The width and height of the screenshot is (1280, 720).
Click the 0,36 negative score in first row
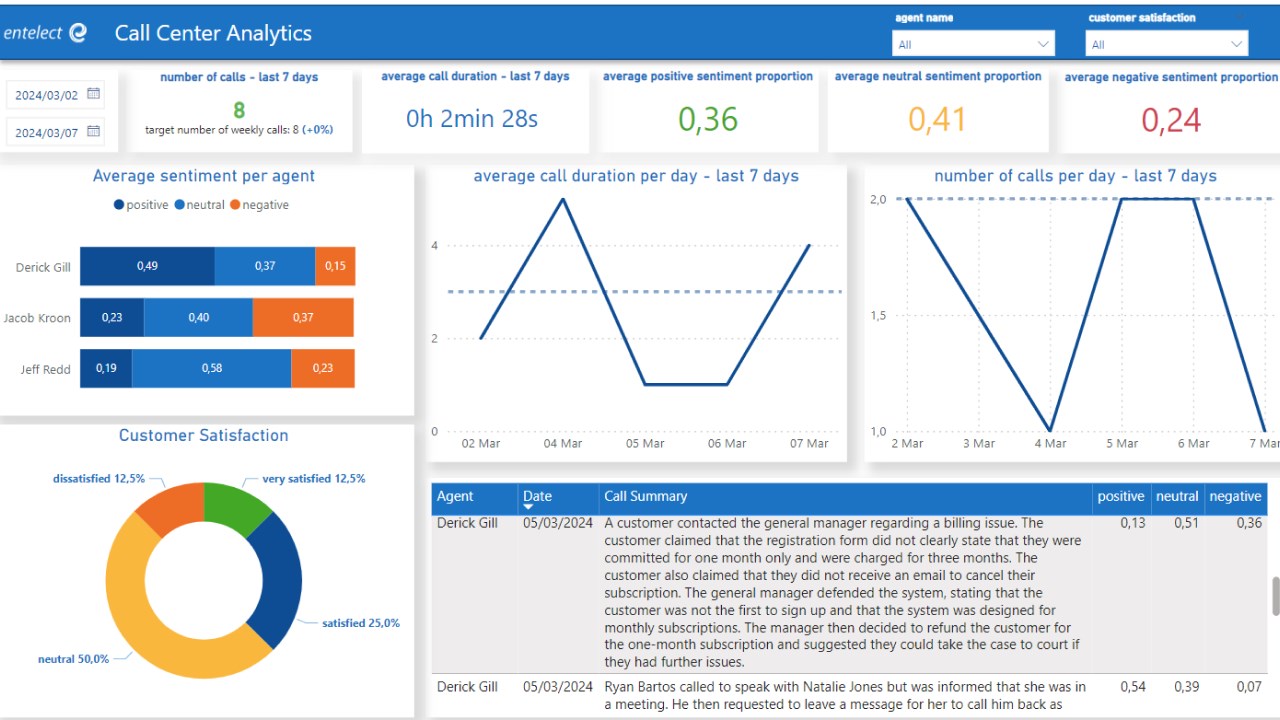point(1249,523)
